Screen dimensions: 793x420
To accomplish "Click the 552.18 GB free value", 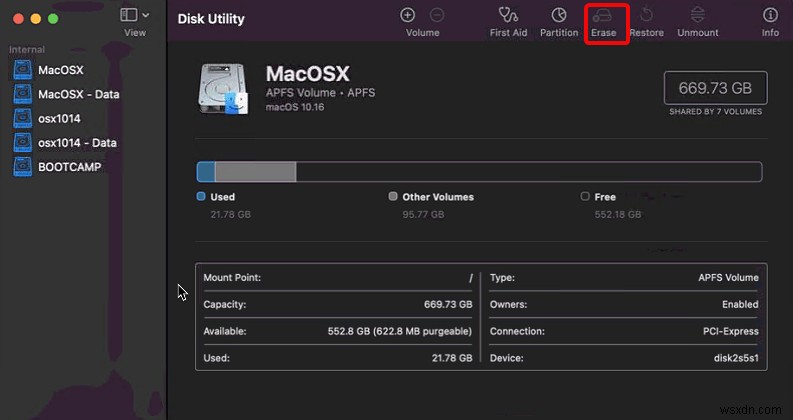I will tap(618, 215).
